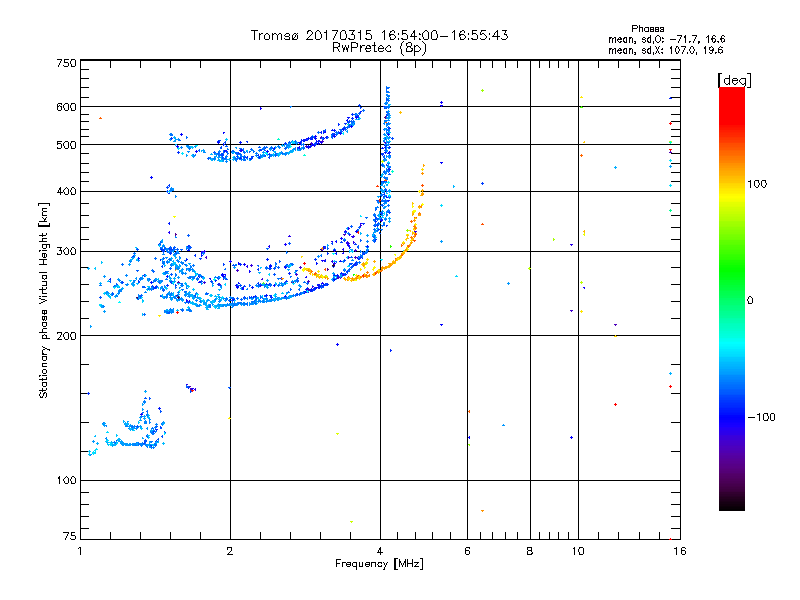800x600 pixels.
Task: Click the 'Frequency [MHz]' axis title
Action: (379, 564)
